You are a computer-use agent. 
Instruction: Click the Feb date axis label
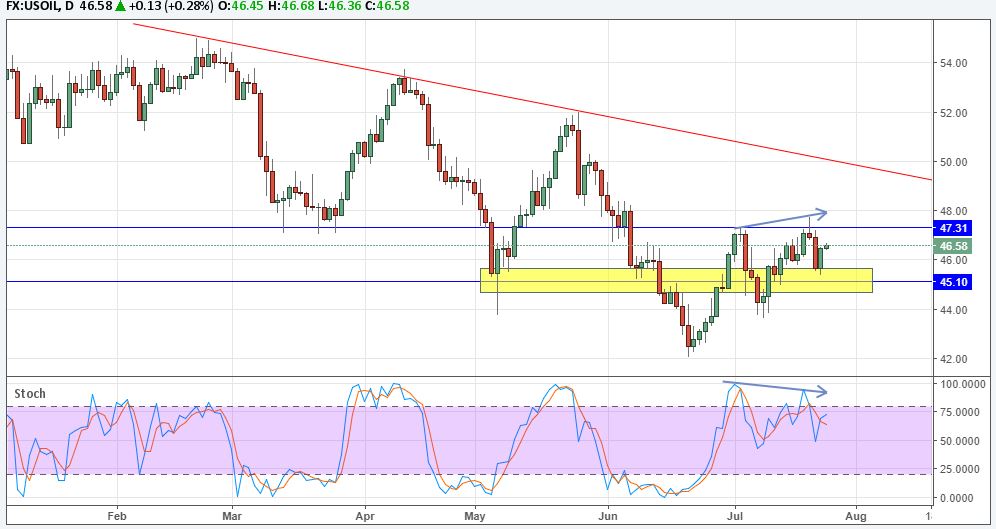(x=118, y=516)
